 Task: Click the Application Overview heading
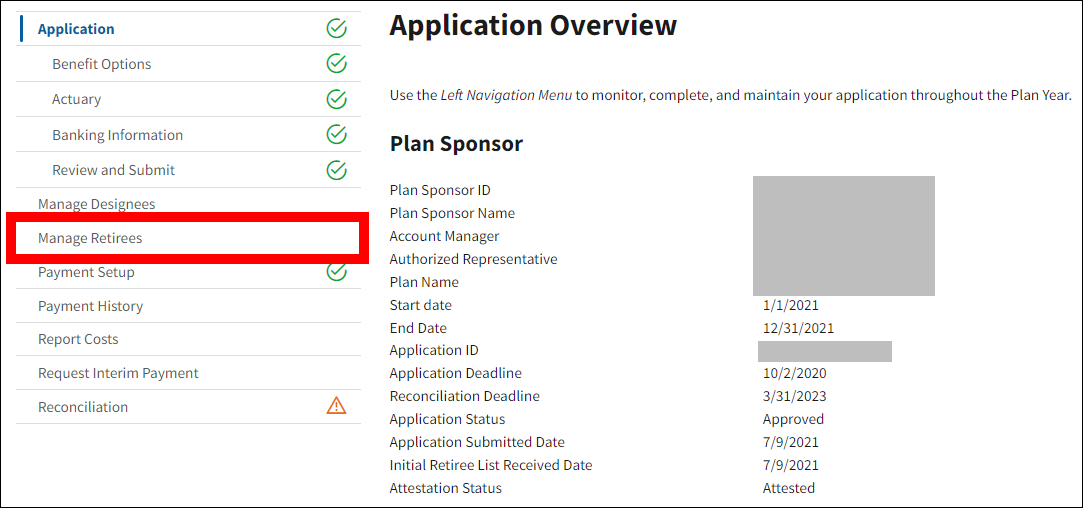[x=533, y=25]
